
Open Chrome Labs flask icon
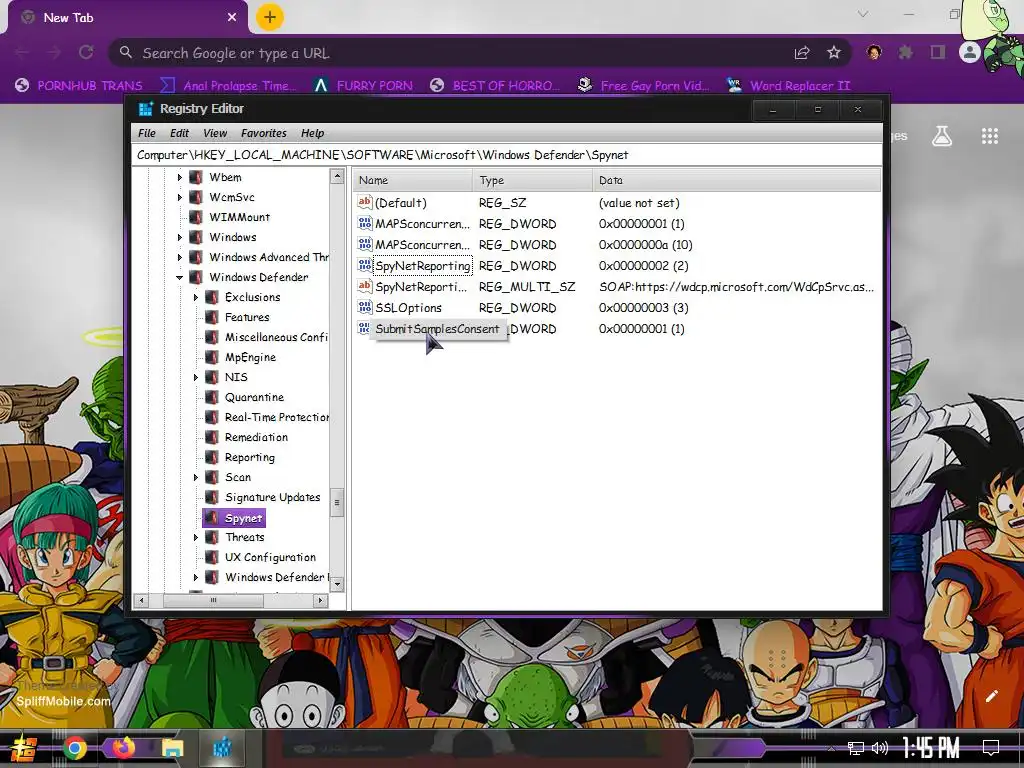coord(942,136)
